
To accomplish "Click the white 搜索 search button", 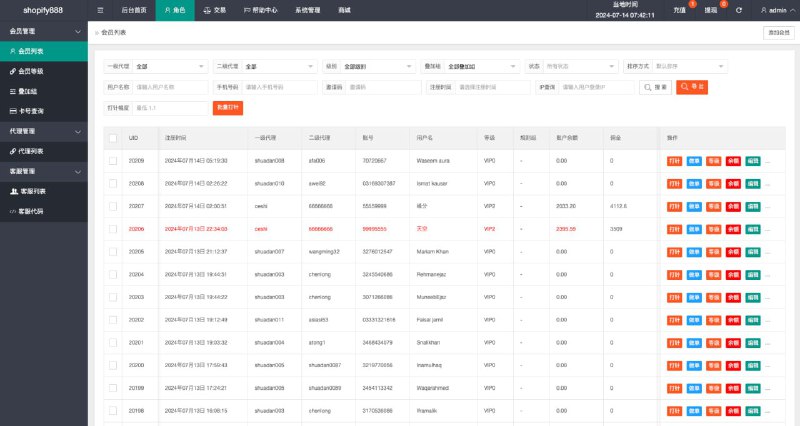I will coord(655,87).
